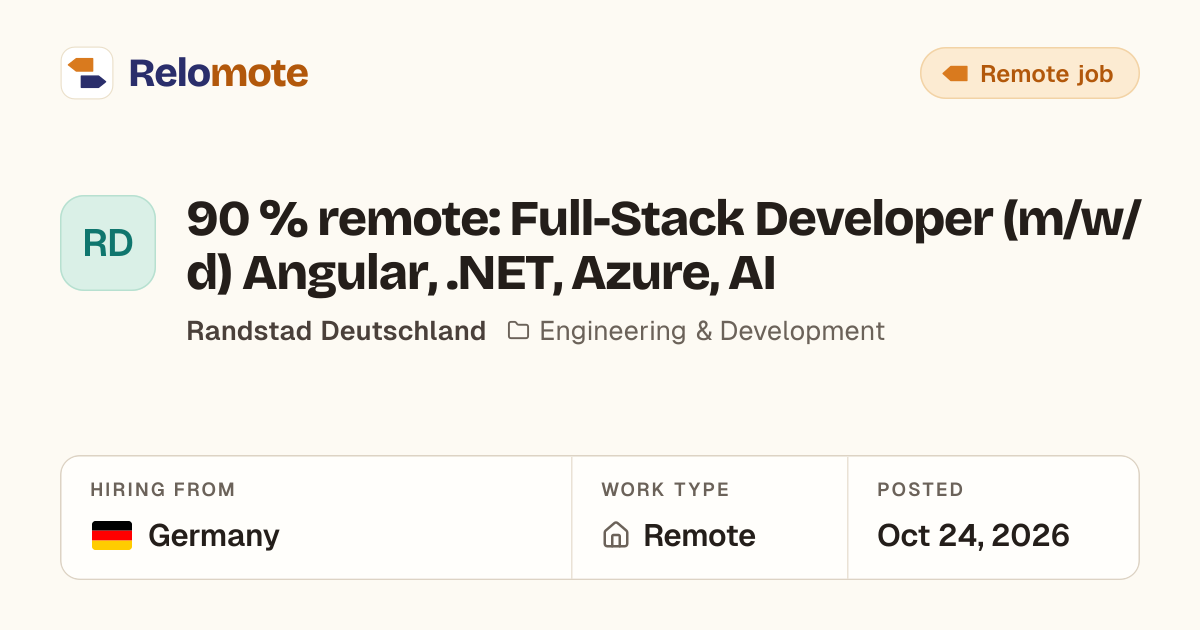Select the RD company avatar

[108, 243]
